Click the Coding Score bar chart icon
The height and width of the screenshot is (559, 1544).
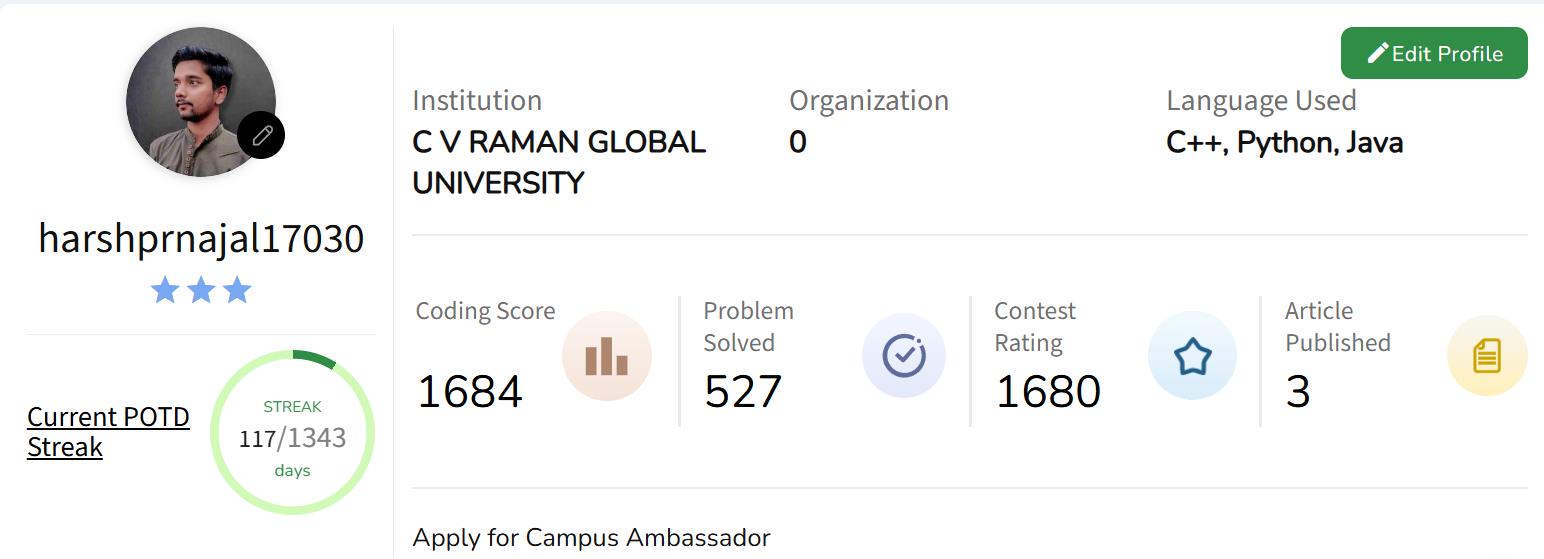(606, 357)
